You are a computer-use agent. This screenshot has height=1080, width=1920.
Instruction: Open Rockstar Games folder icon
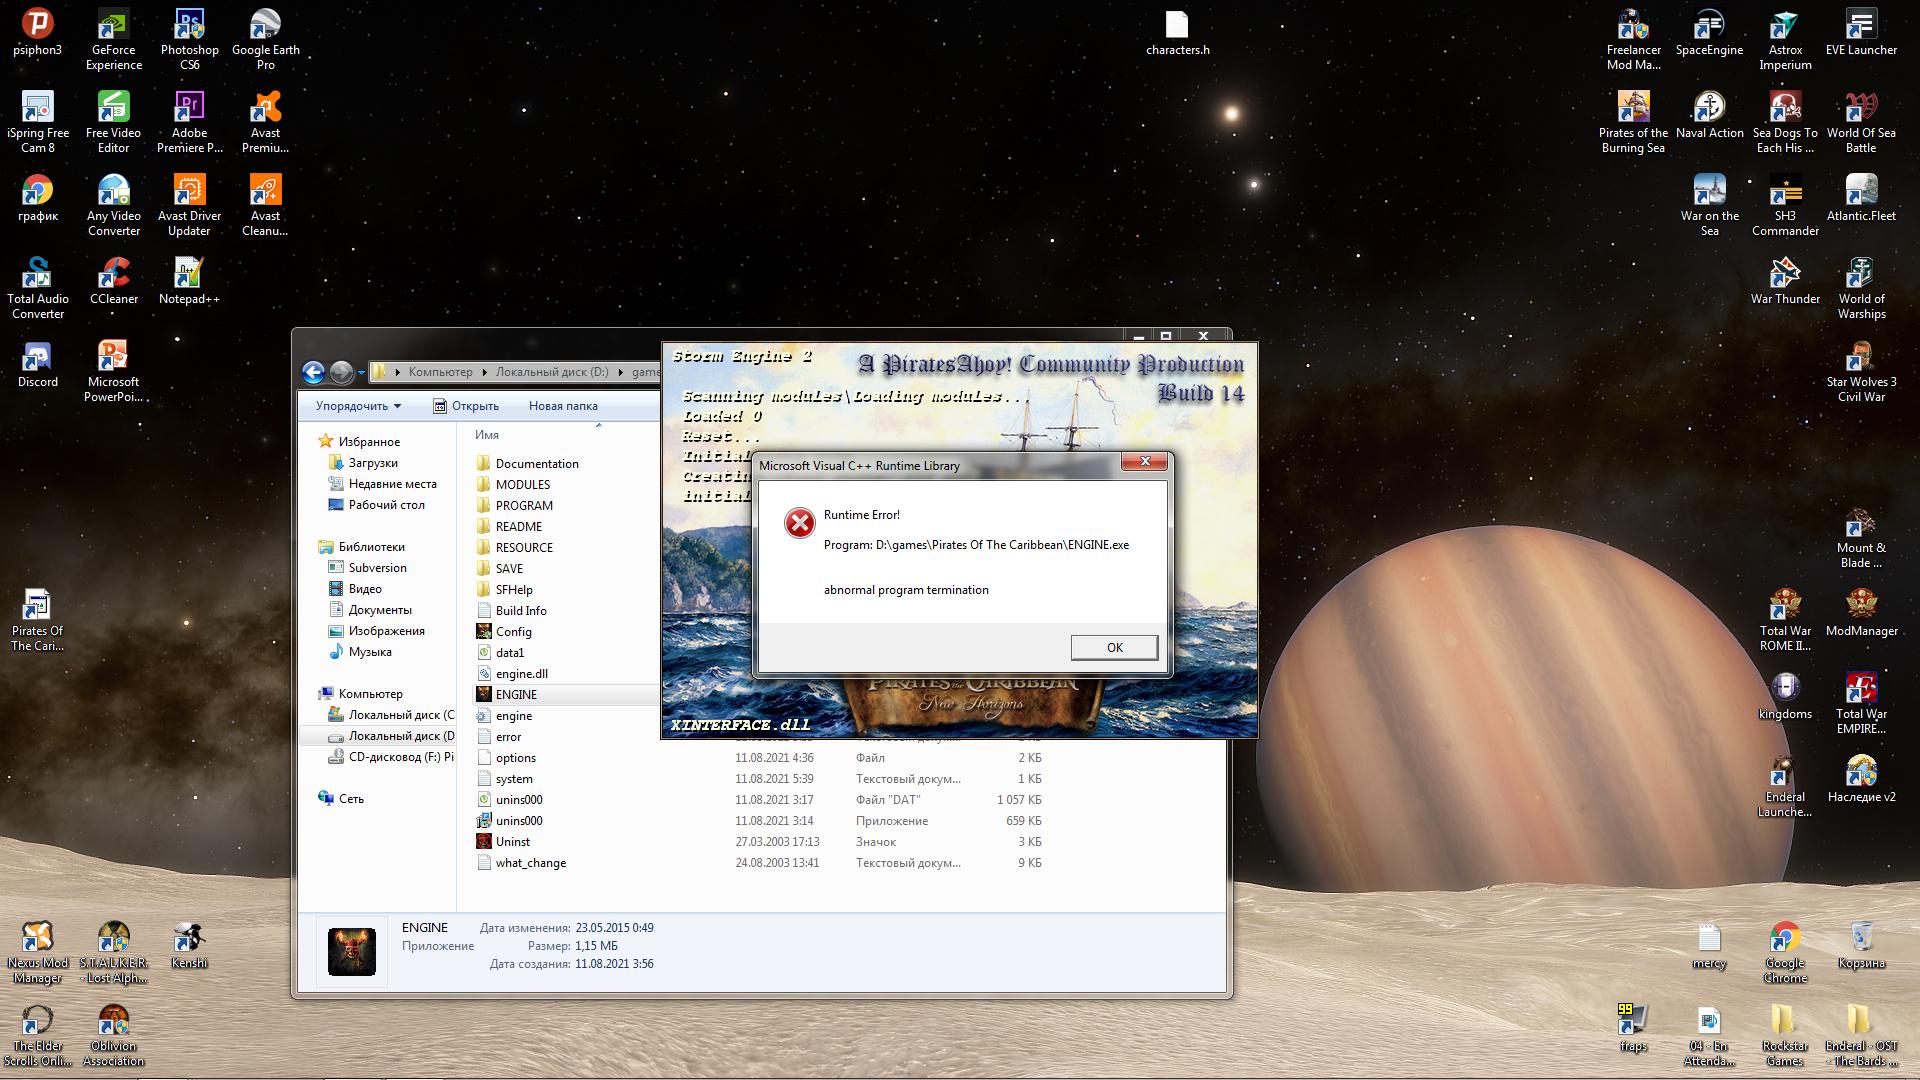[1785, 1035]
